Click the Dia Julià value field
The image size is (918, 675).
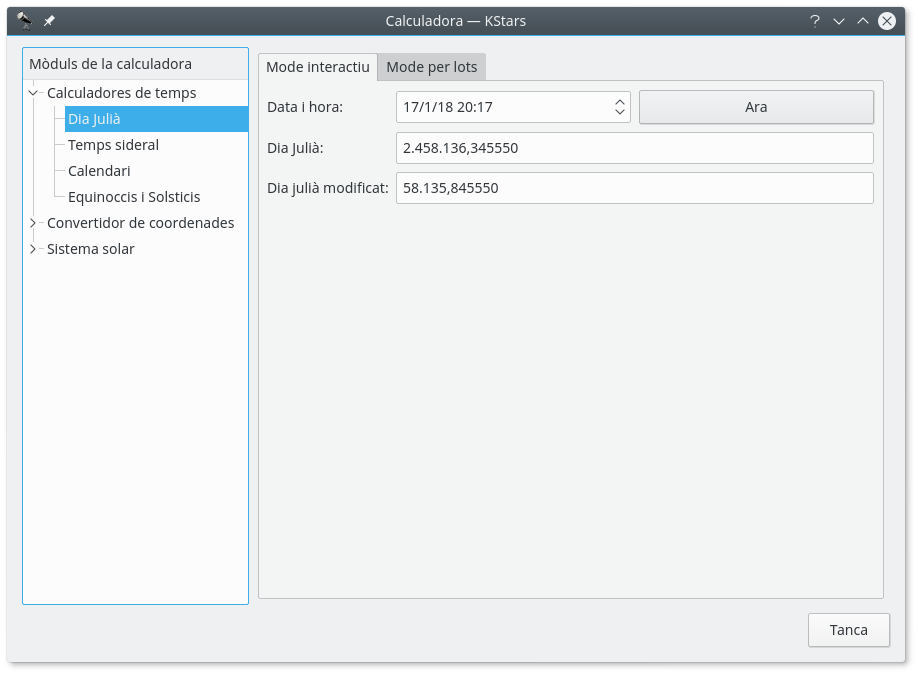[x=634, y=148]
